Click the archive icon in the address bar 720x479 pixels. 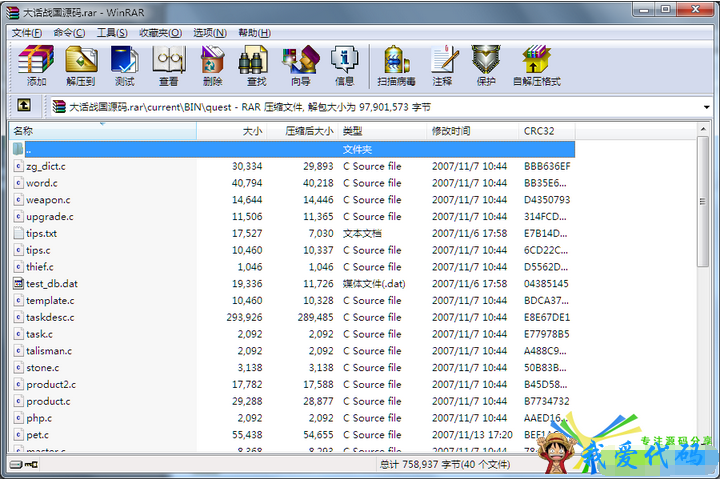pos(59,107)
